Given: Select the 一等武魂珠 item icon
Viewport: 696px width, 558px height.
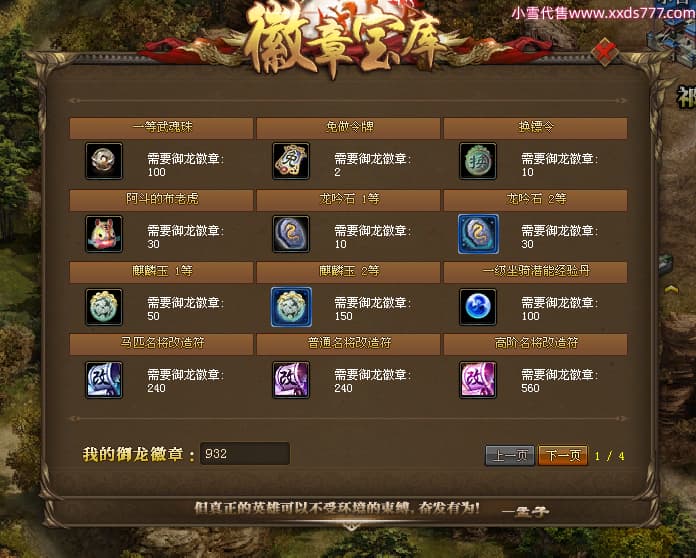Looking at the screenshot, I should point(104,161).
